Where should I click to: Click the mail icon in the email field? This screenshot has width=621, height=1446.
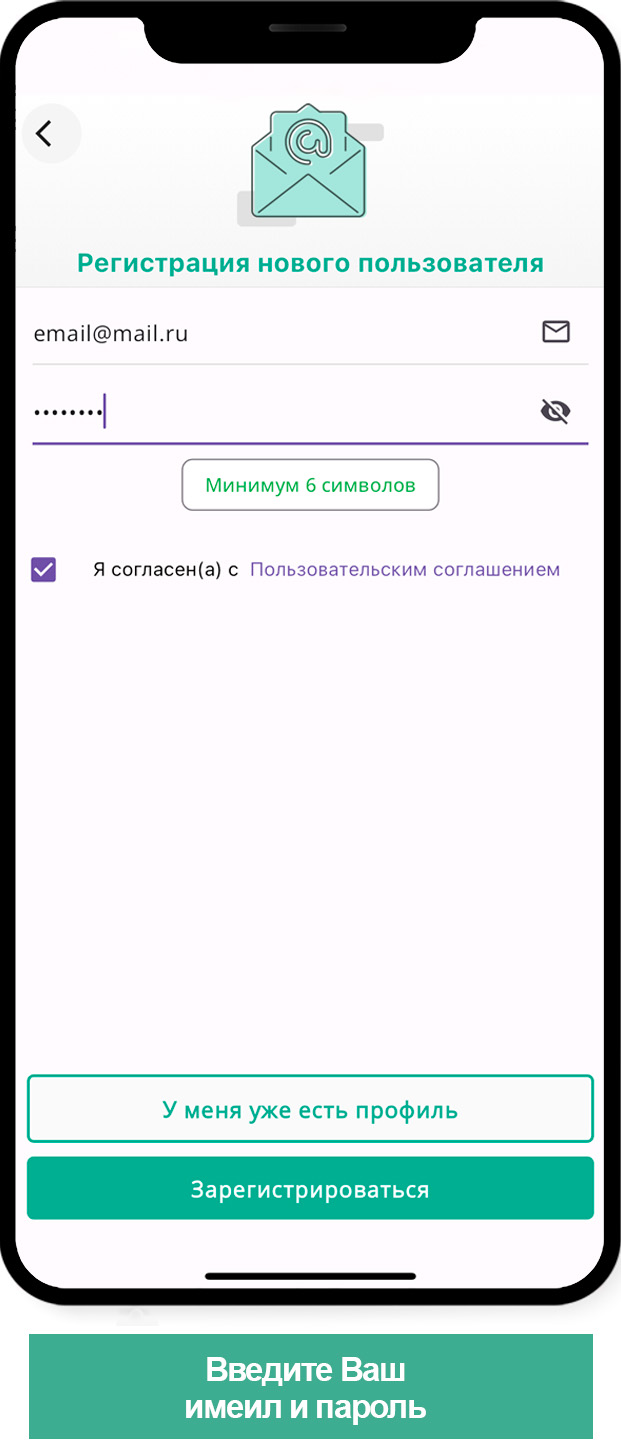[556, 332]
